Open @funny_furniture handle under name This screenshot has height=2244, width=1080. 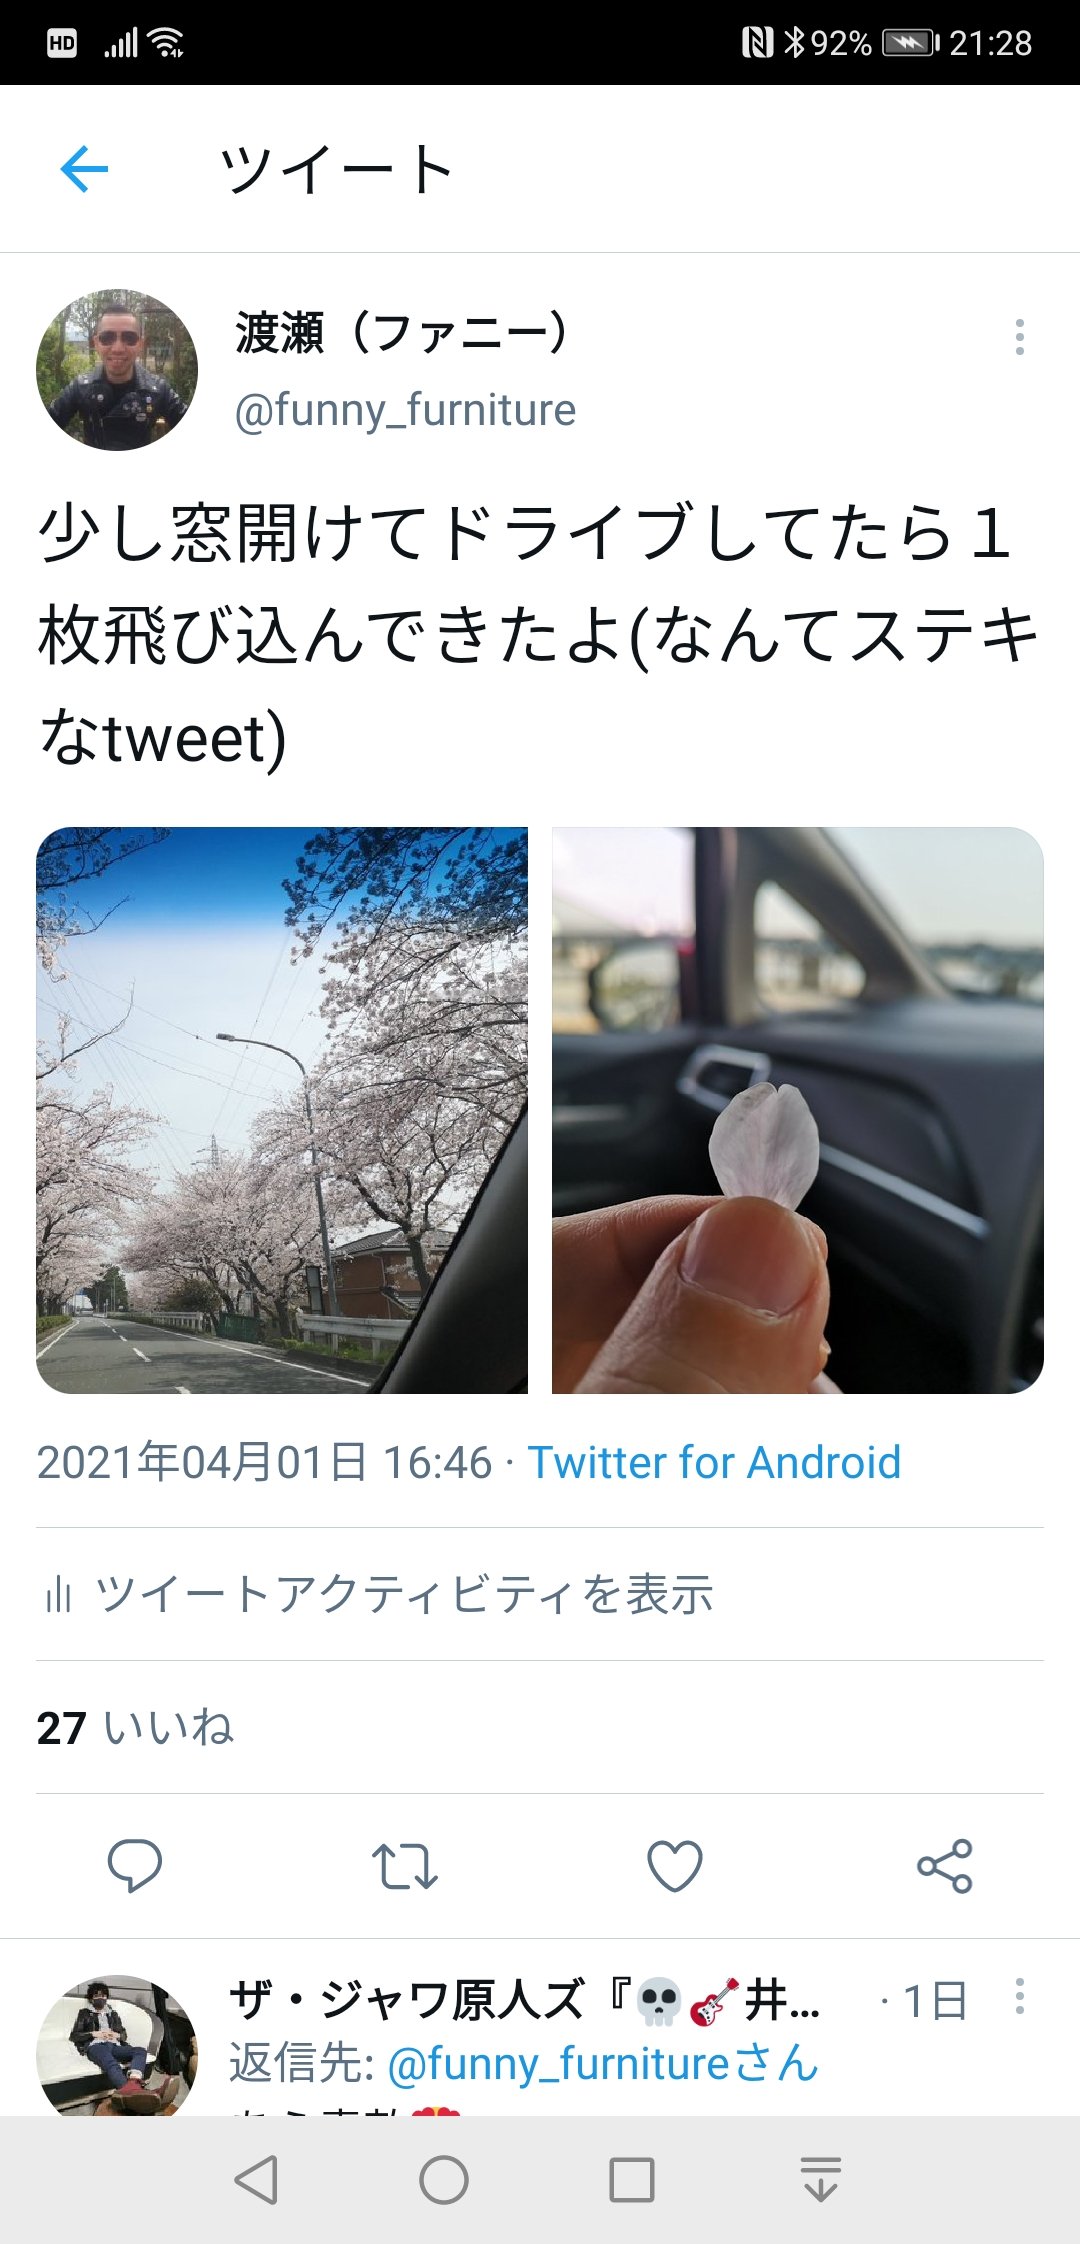point(405,411)
